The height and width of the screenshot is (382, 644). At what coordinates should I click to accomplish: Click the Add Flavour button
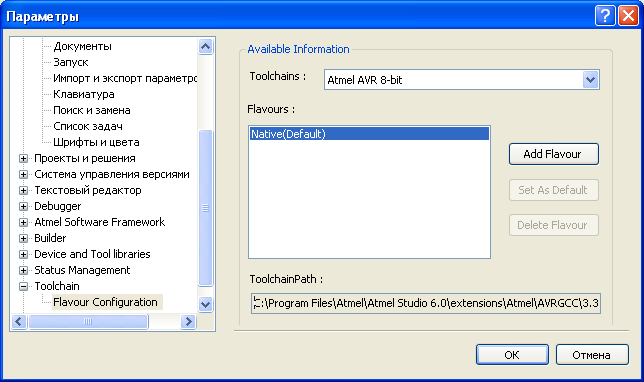(553, 154)
